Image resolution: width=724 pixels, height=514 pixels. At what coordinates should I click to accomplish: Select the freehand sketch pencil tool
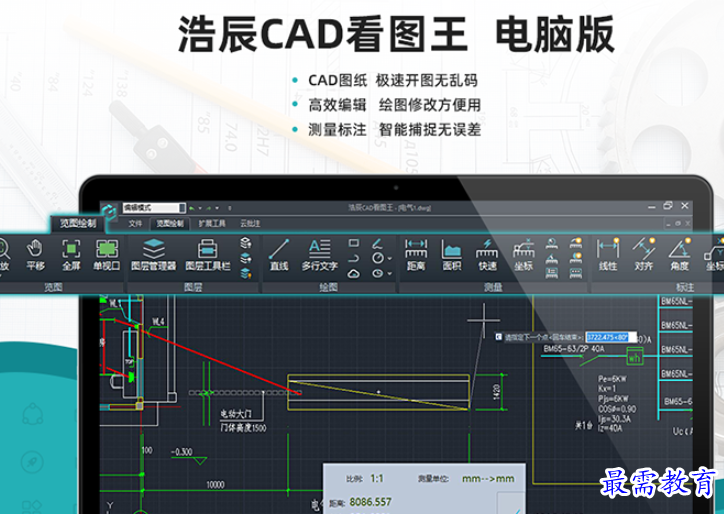pyautogui.click(x=377, y=243)
